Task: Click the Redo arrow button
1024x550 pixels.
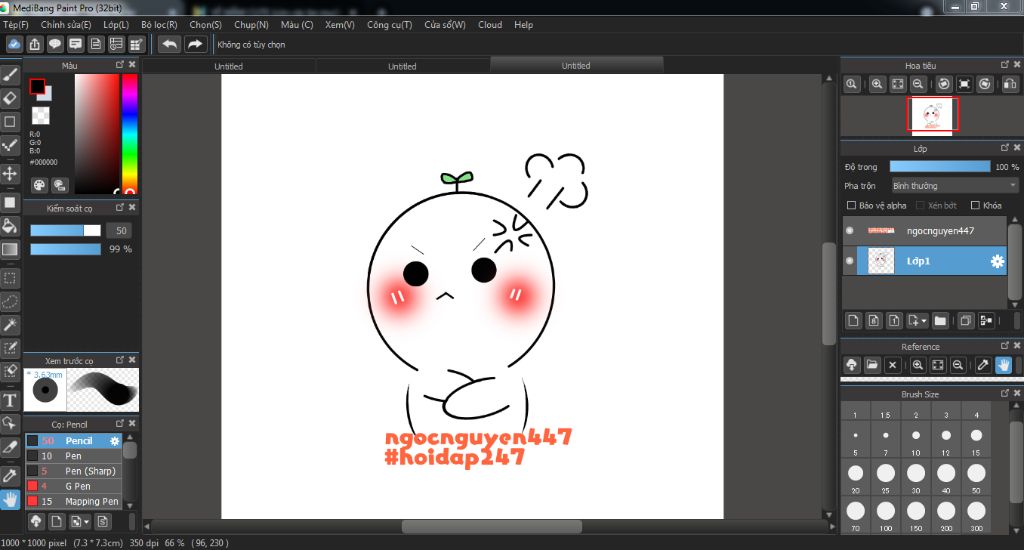Action: [195, 44]
